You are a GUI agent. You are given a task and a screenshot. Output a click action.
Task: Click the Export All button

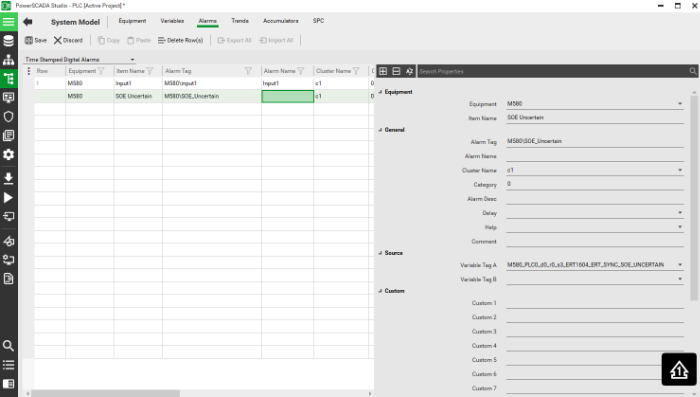235,40
